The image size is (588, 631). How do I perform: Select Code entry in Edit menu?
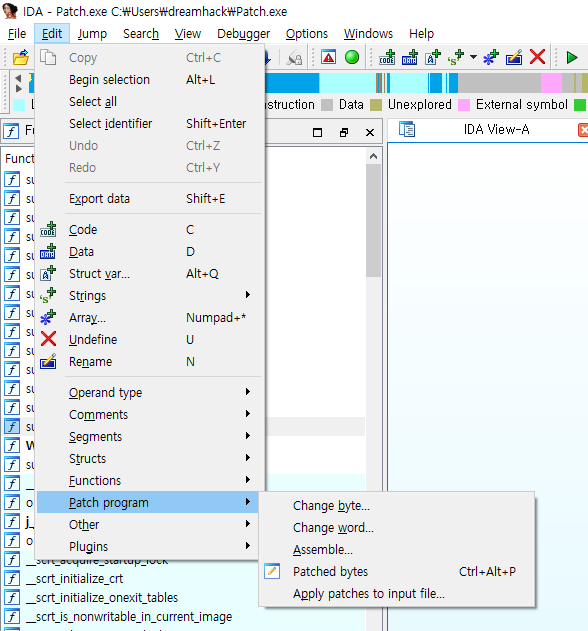tap(150, 229)
